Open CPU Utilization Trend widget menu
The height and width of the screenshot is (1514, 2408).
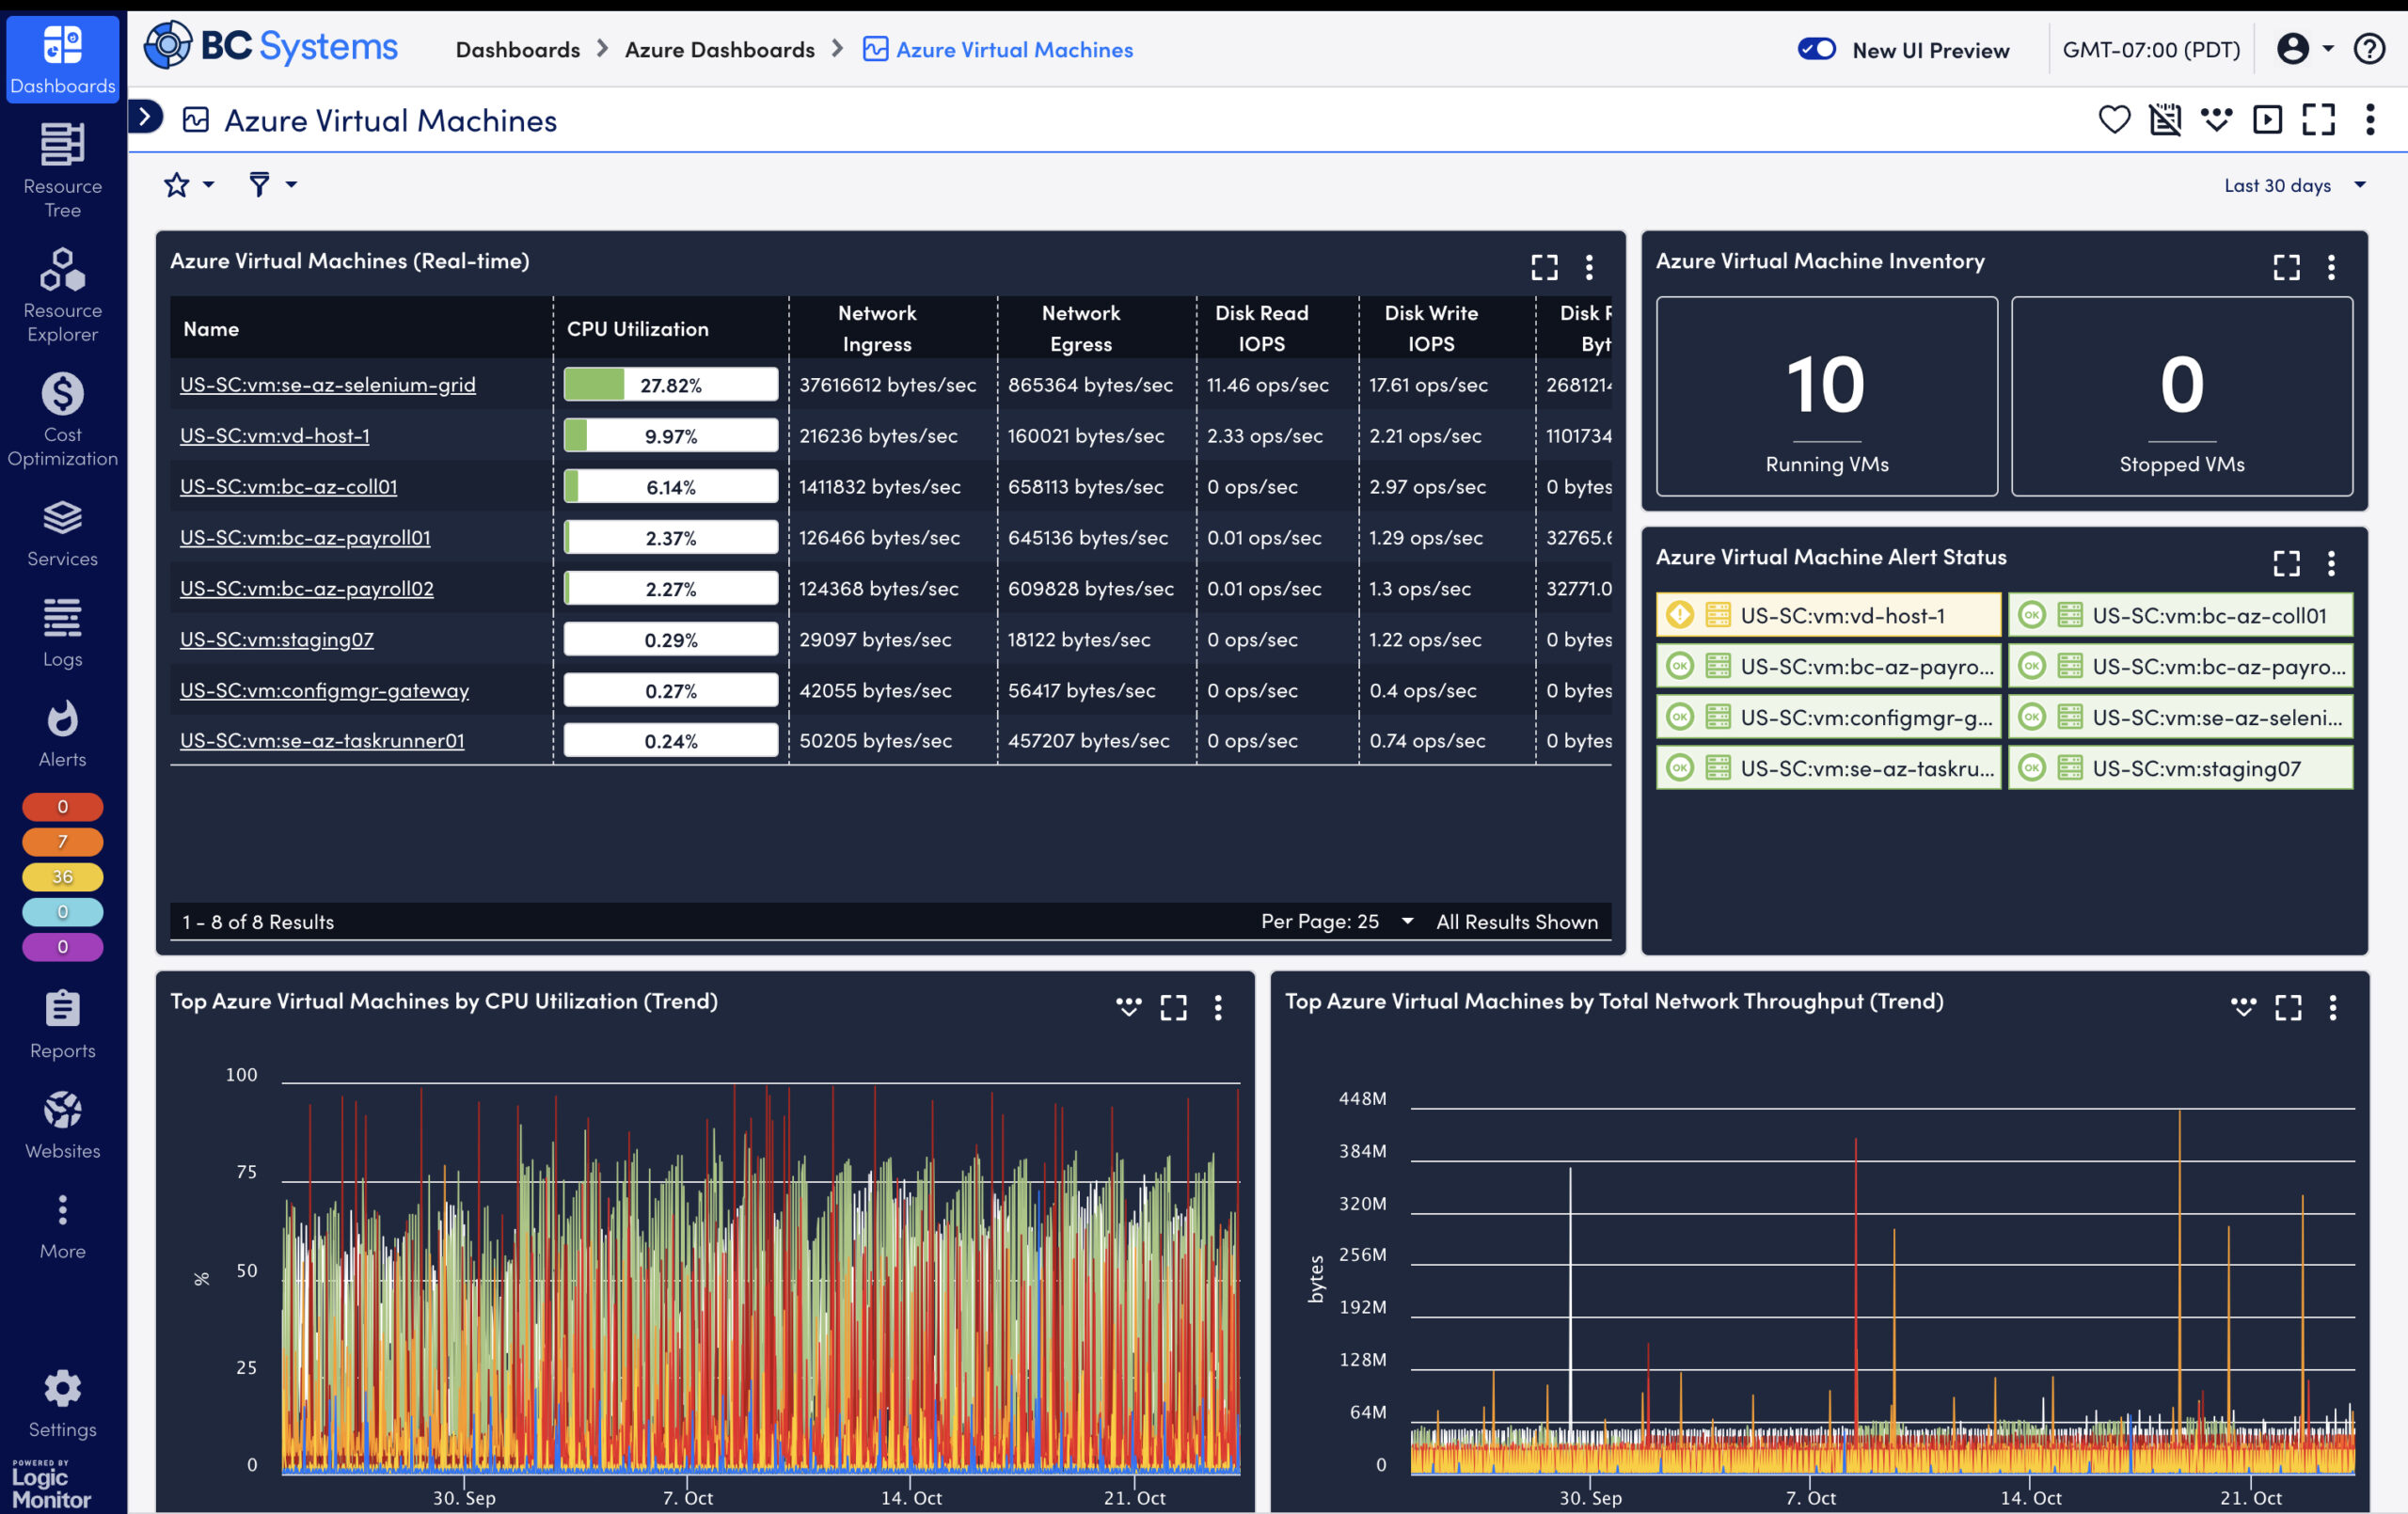[1217, 1007]
